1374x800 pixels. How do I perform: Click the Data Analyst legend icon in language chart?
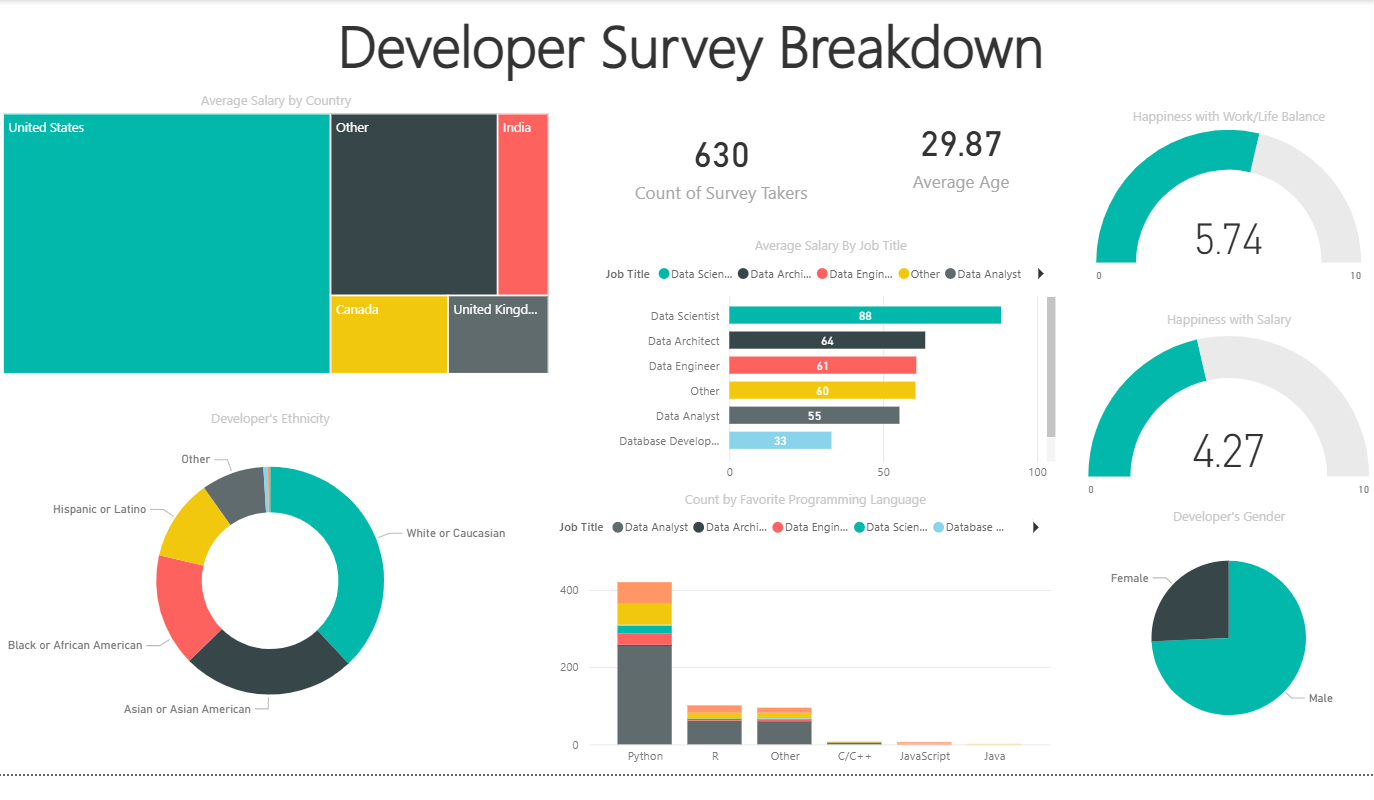coord(618,527)
